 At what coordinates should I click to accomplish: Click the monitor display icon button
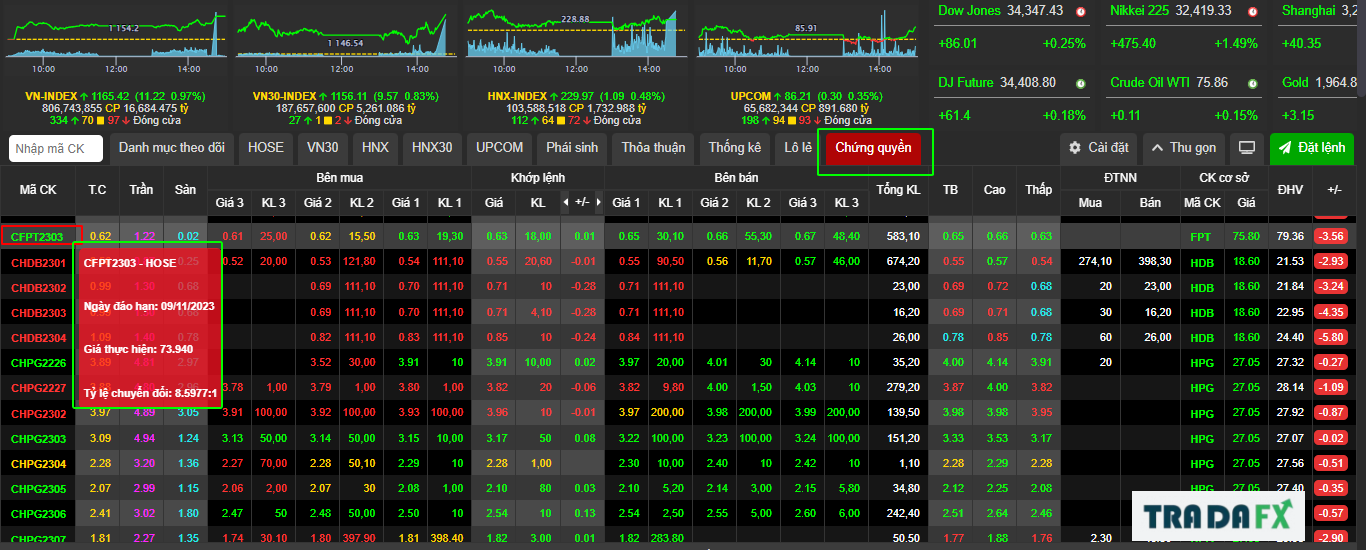coord(1247,148)
